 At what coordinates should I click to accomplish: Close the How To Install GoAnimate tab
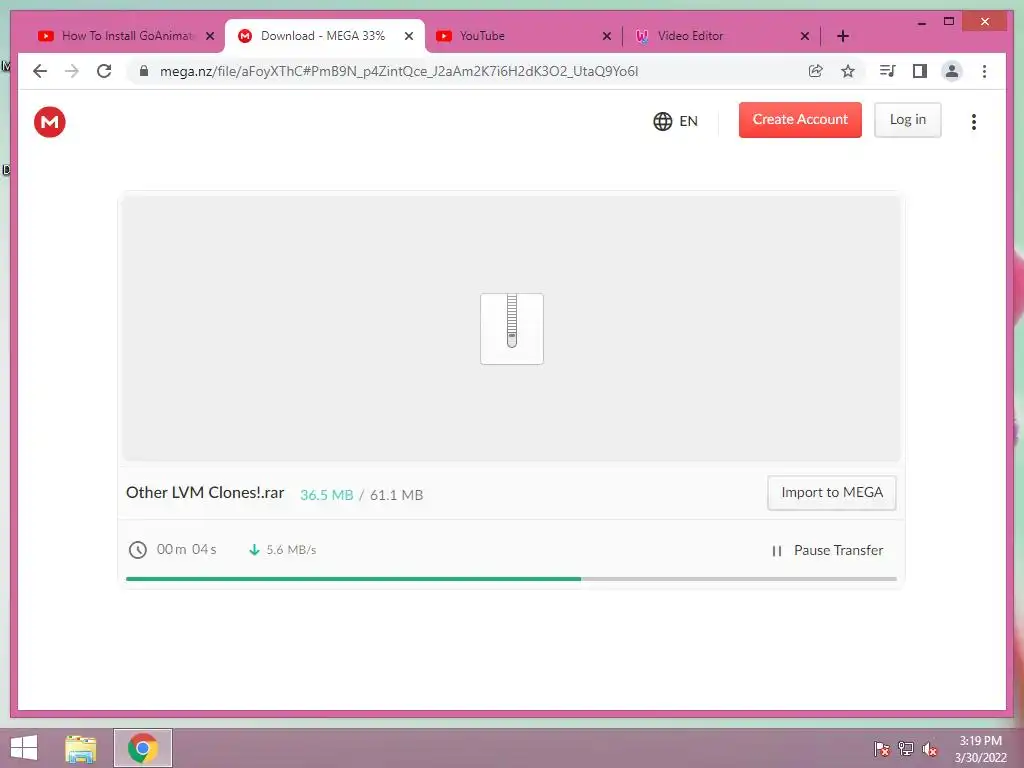tap(210, 36)
